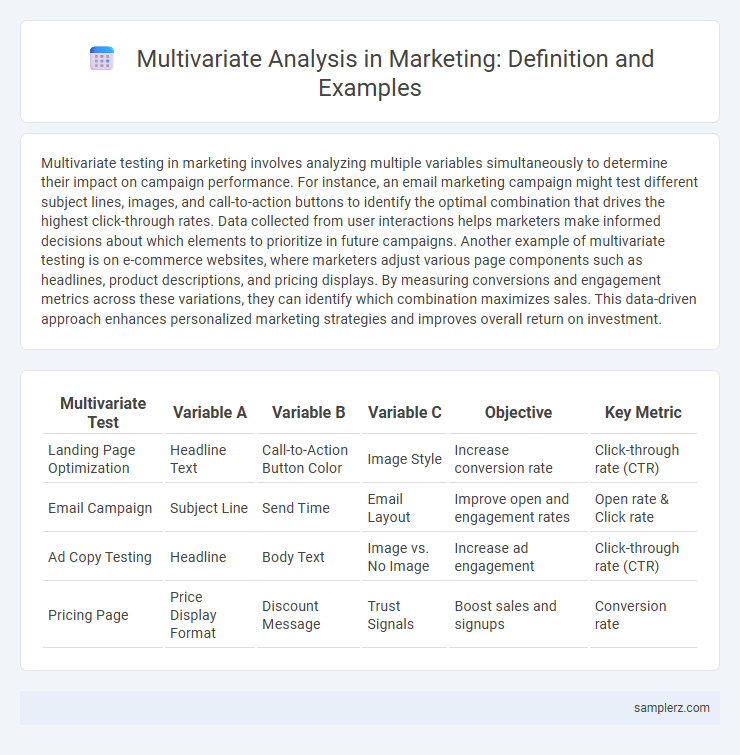The width and height of the screenshot is (740, 755).
Task: Select the 'Subject Line' cell
Action: pyautogui.click(x=210, y=508)
